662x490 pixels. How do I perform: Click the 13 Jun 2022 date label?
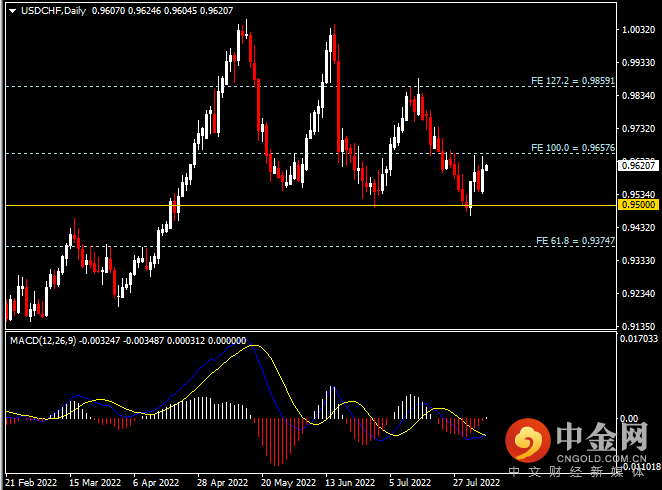coord(350,482)
